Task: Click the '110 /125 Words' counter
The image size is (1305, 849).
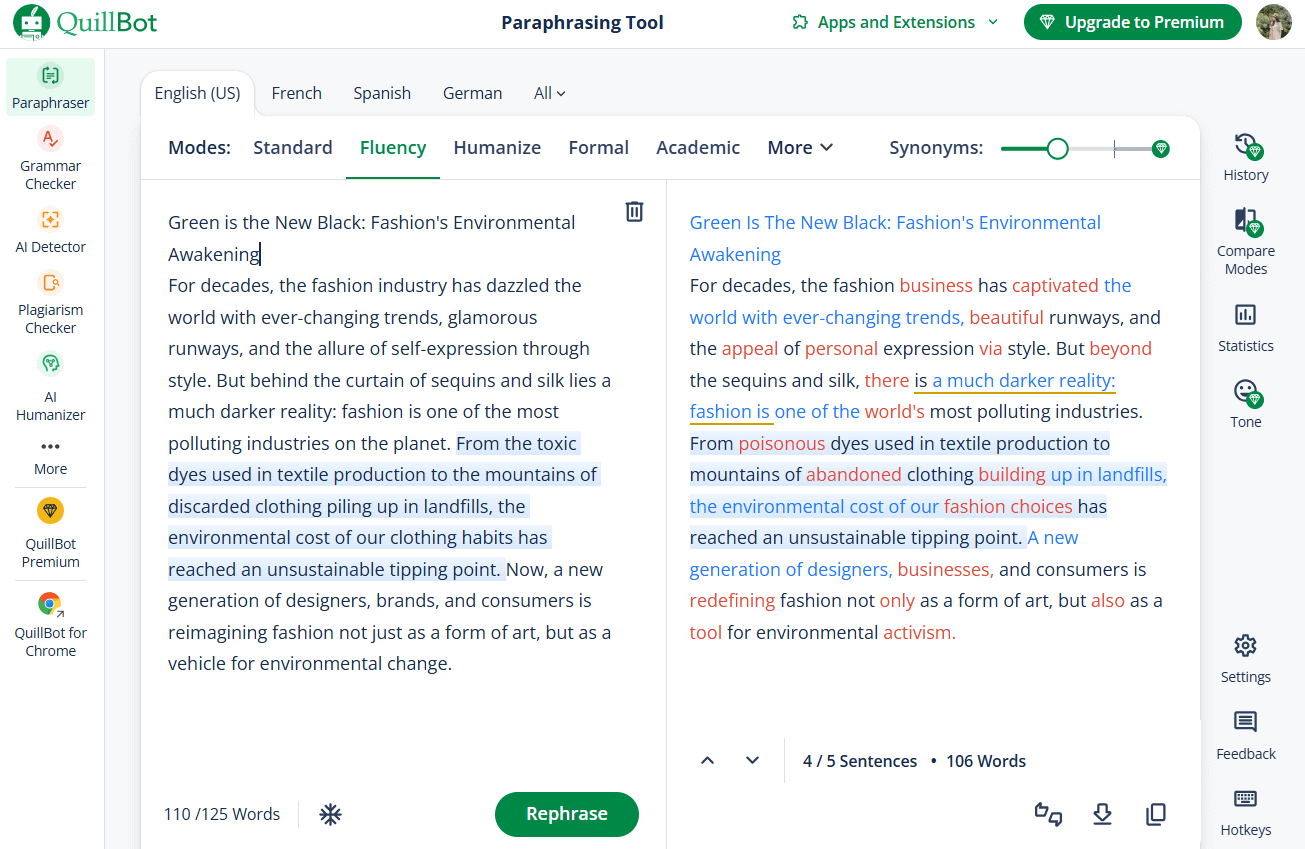Action: [x=222, y=814]
